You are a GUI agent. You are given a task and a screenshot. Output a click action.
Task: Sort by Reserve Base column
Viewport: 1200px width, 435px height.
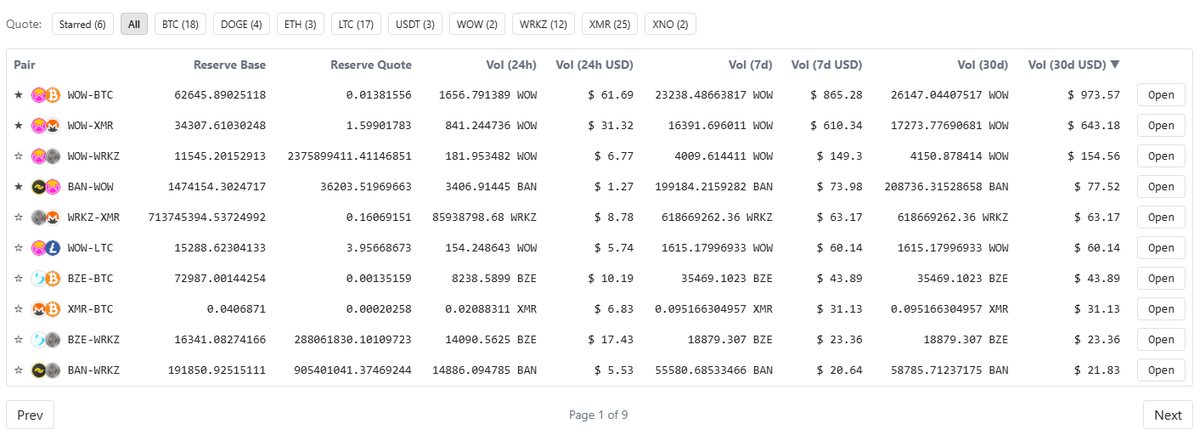click(229, 65)
